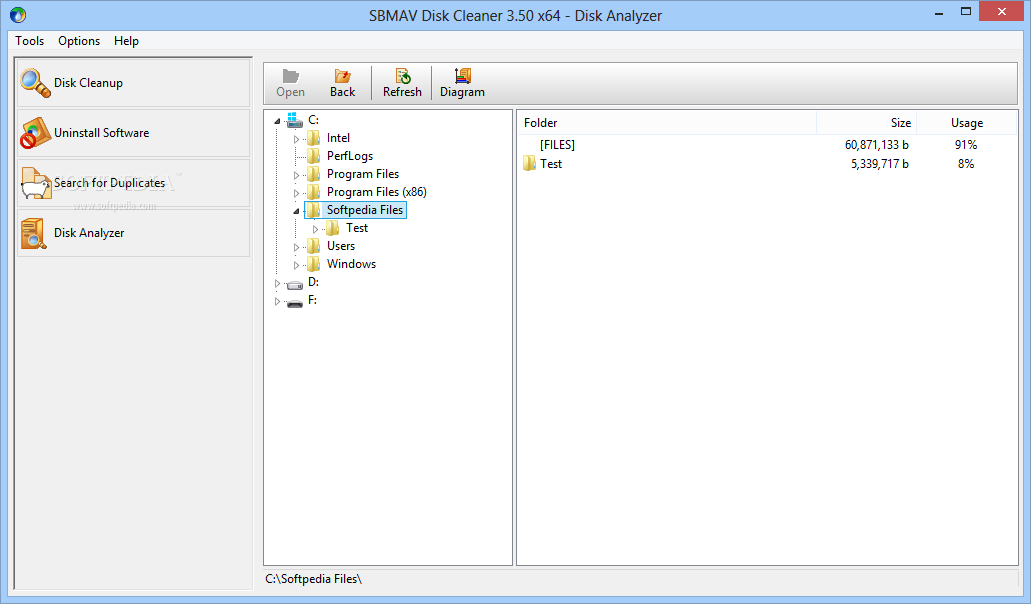
Task: Click size value 5,339,717 b
Action: (880, 164)
